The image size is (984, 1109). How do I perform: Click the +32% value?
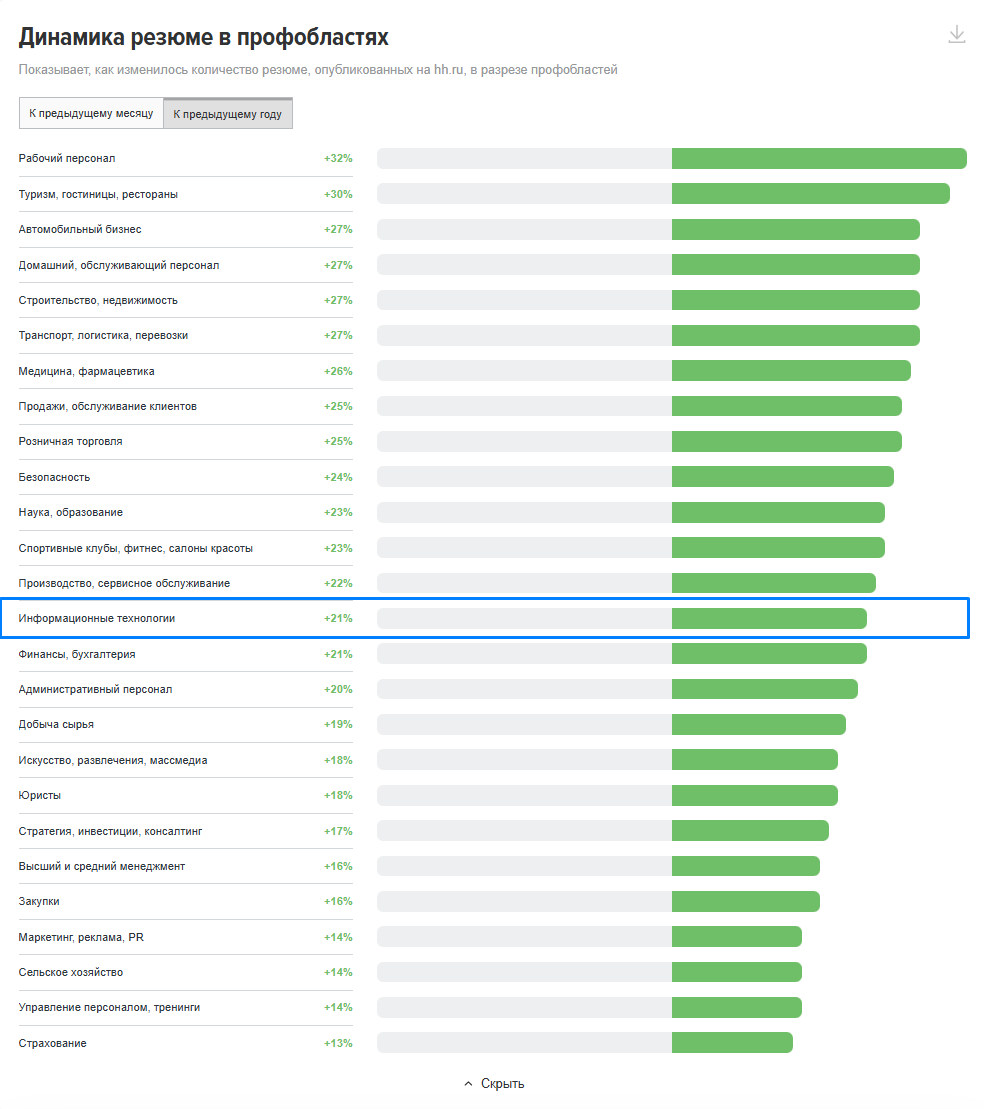click(x=338, y=158)
